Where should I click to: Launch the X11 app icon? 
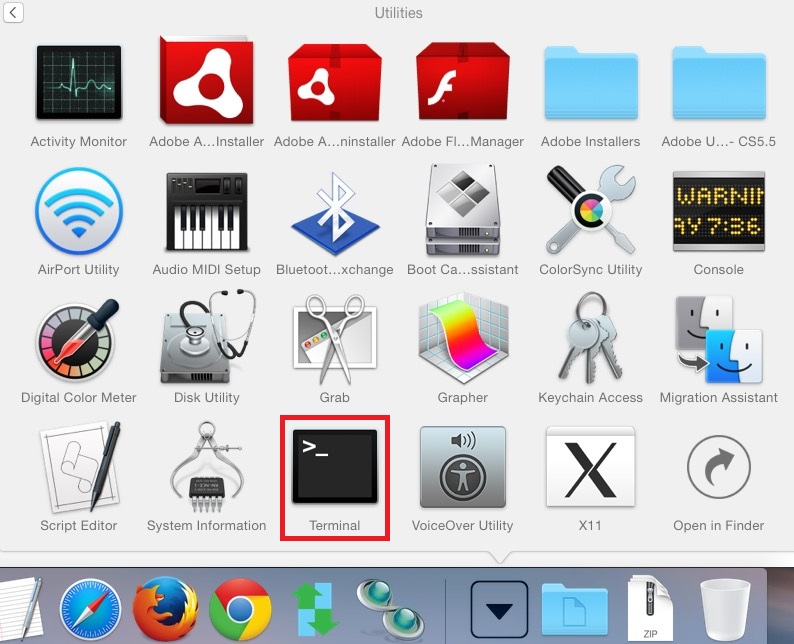(x=590, y=467)
